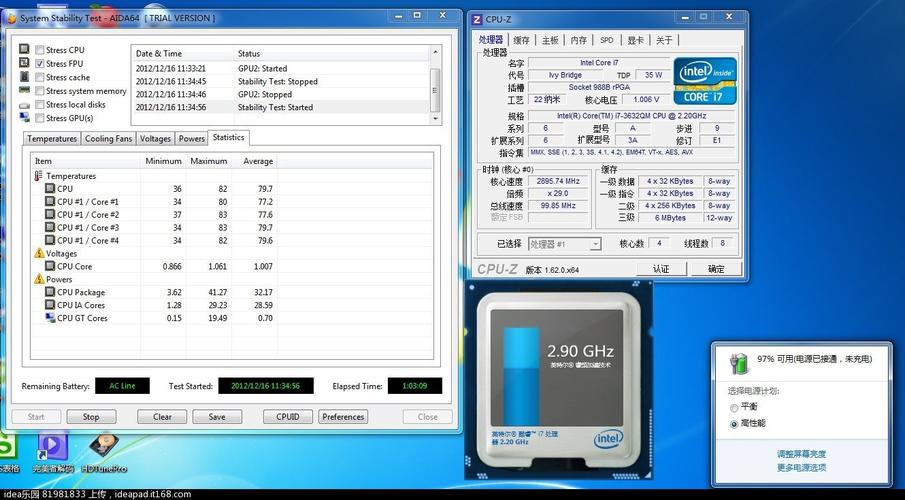This screenshot has height=500, width=905.
Task: Enable the Stress cache checkbox
Action: pyautogui.click(x=40, y=77)
